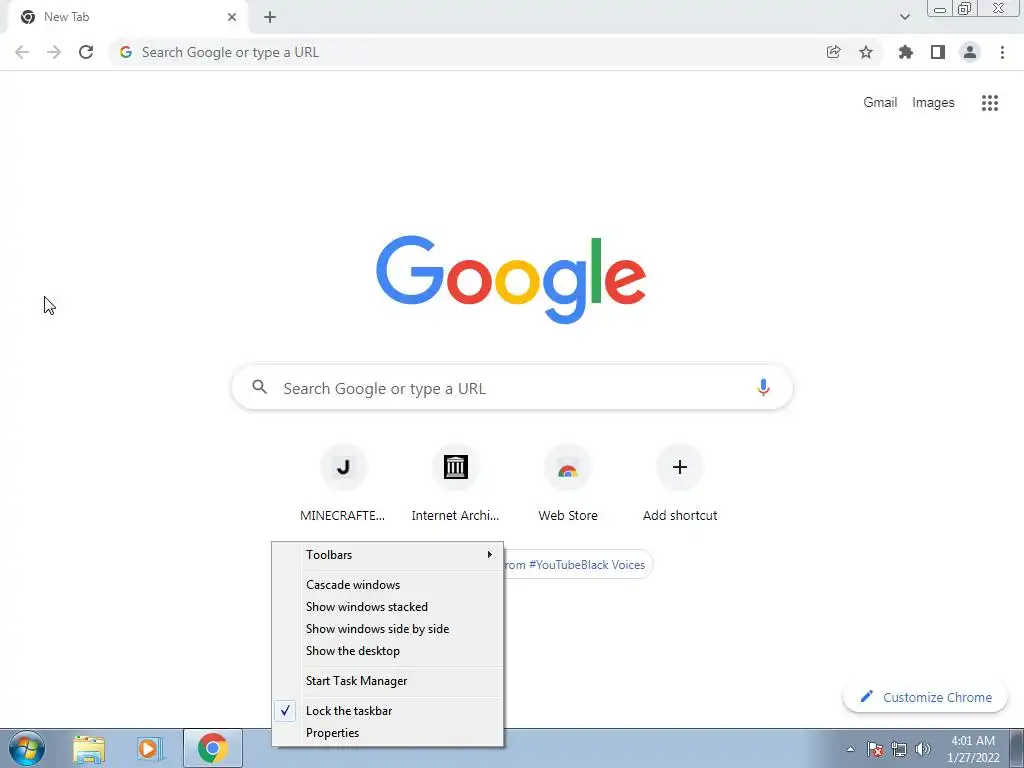
Task: Open the Internet Archive shortcut tile
Action: pyautogui.click(x=455, y=483)
